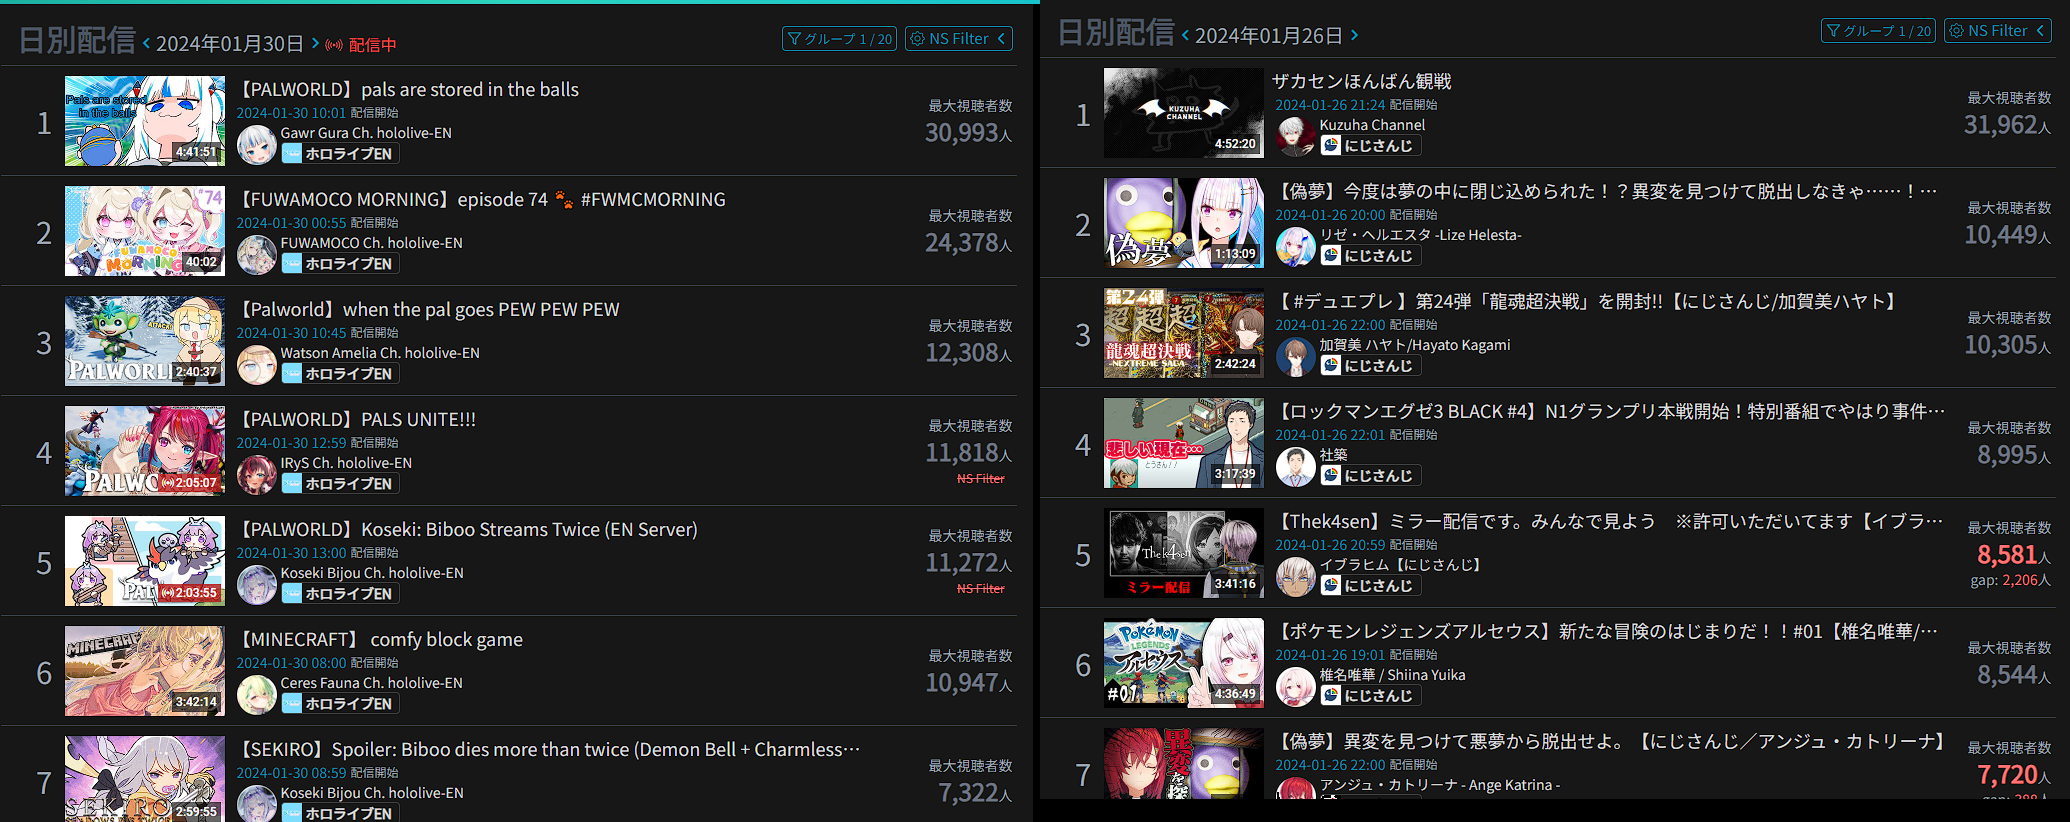This screenshot has width=2070, height=822.
Task: Open Gawr Gura channel avatar
Action: [256, 144]
